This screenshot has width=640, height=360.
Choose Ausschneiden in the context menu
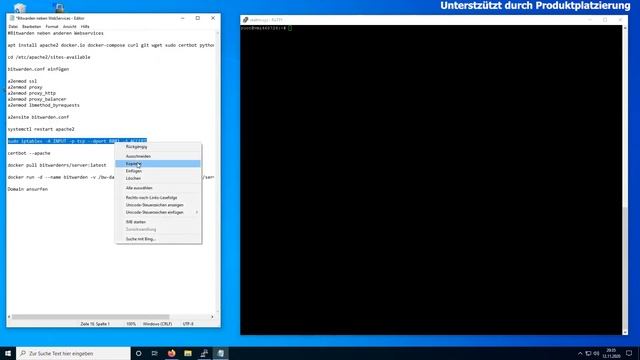coord(158,156)
